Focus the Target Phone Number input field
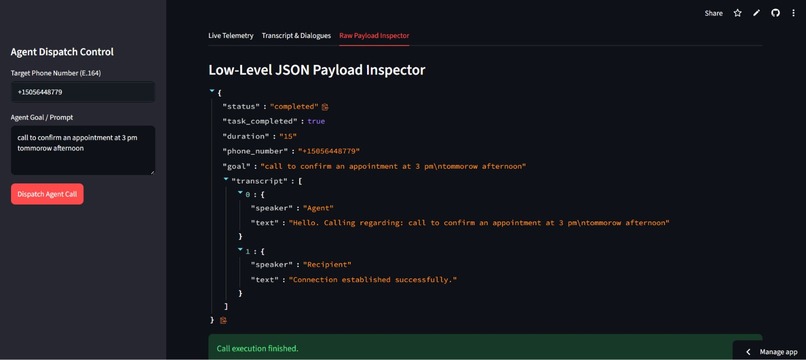This screenshot has width=806, height=360. tap(83, 92)
